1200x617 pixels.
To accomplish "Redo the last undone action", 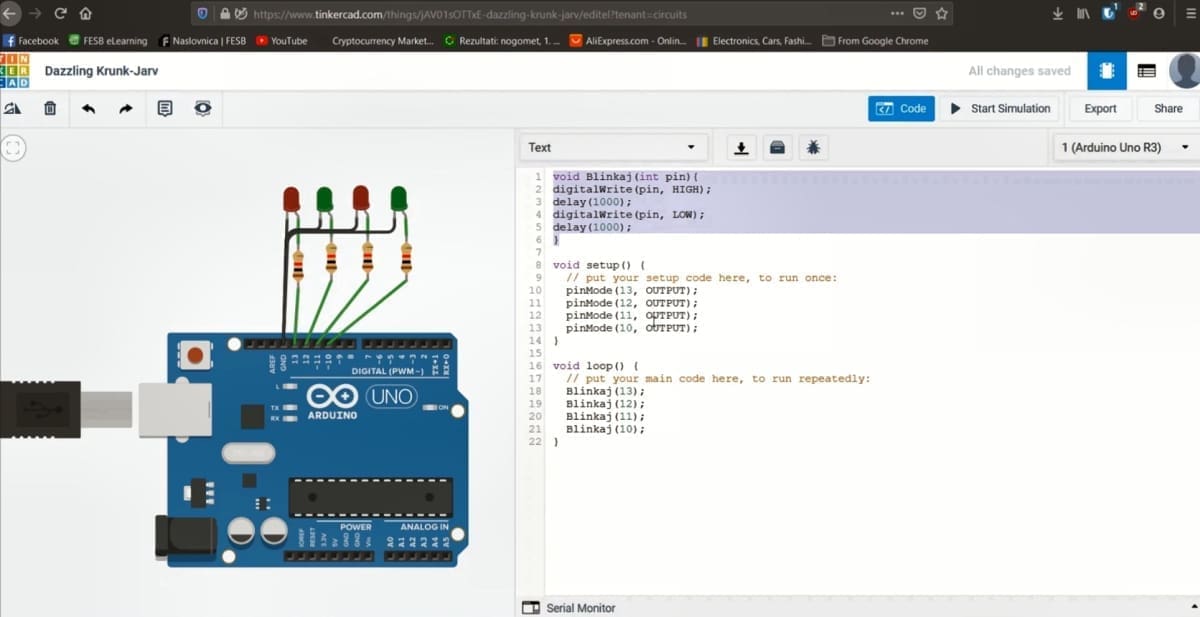I will click(x=126, y=108).
